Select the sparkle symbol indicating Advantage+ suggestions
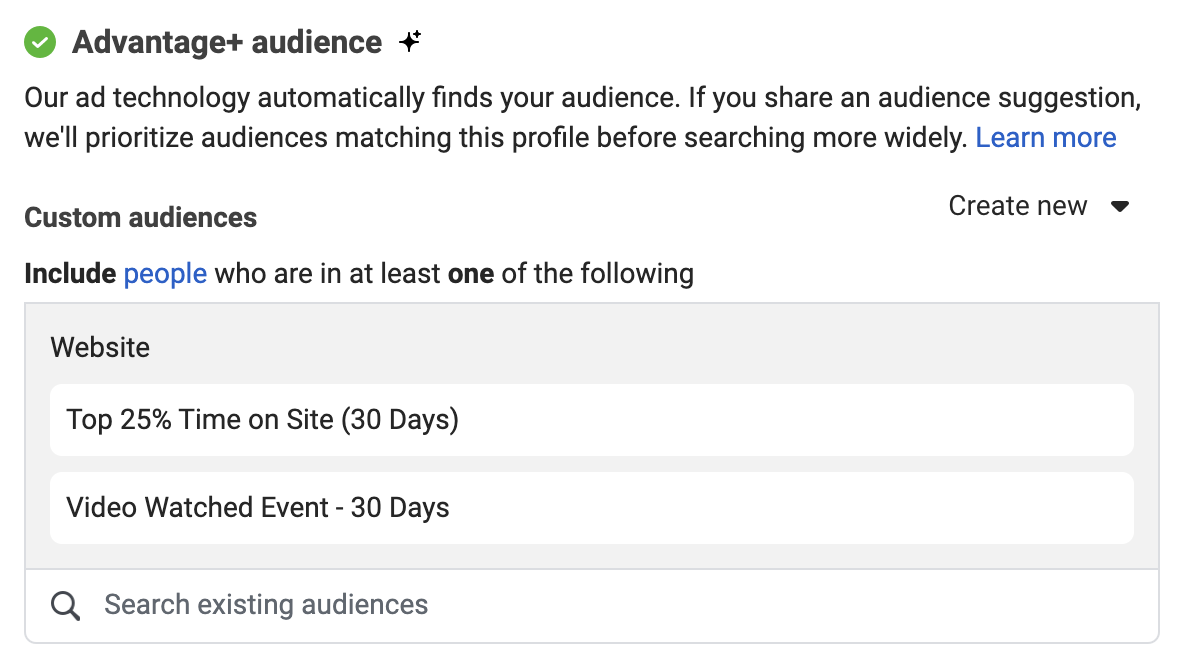Viewport: 1188px width, 664px height. click(410, 40)
